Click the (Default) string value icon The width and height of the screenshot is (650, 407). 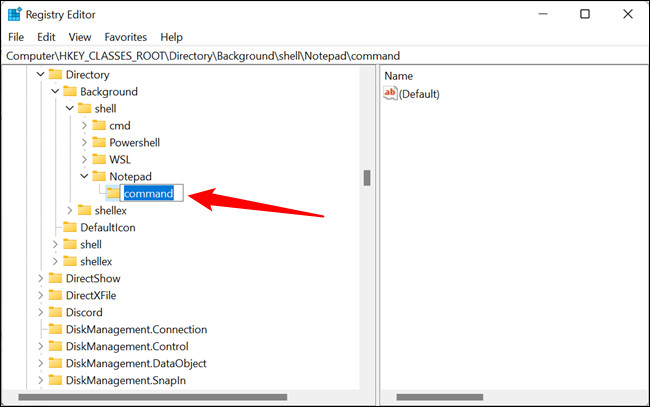(x=390, y=94)
